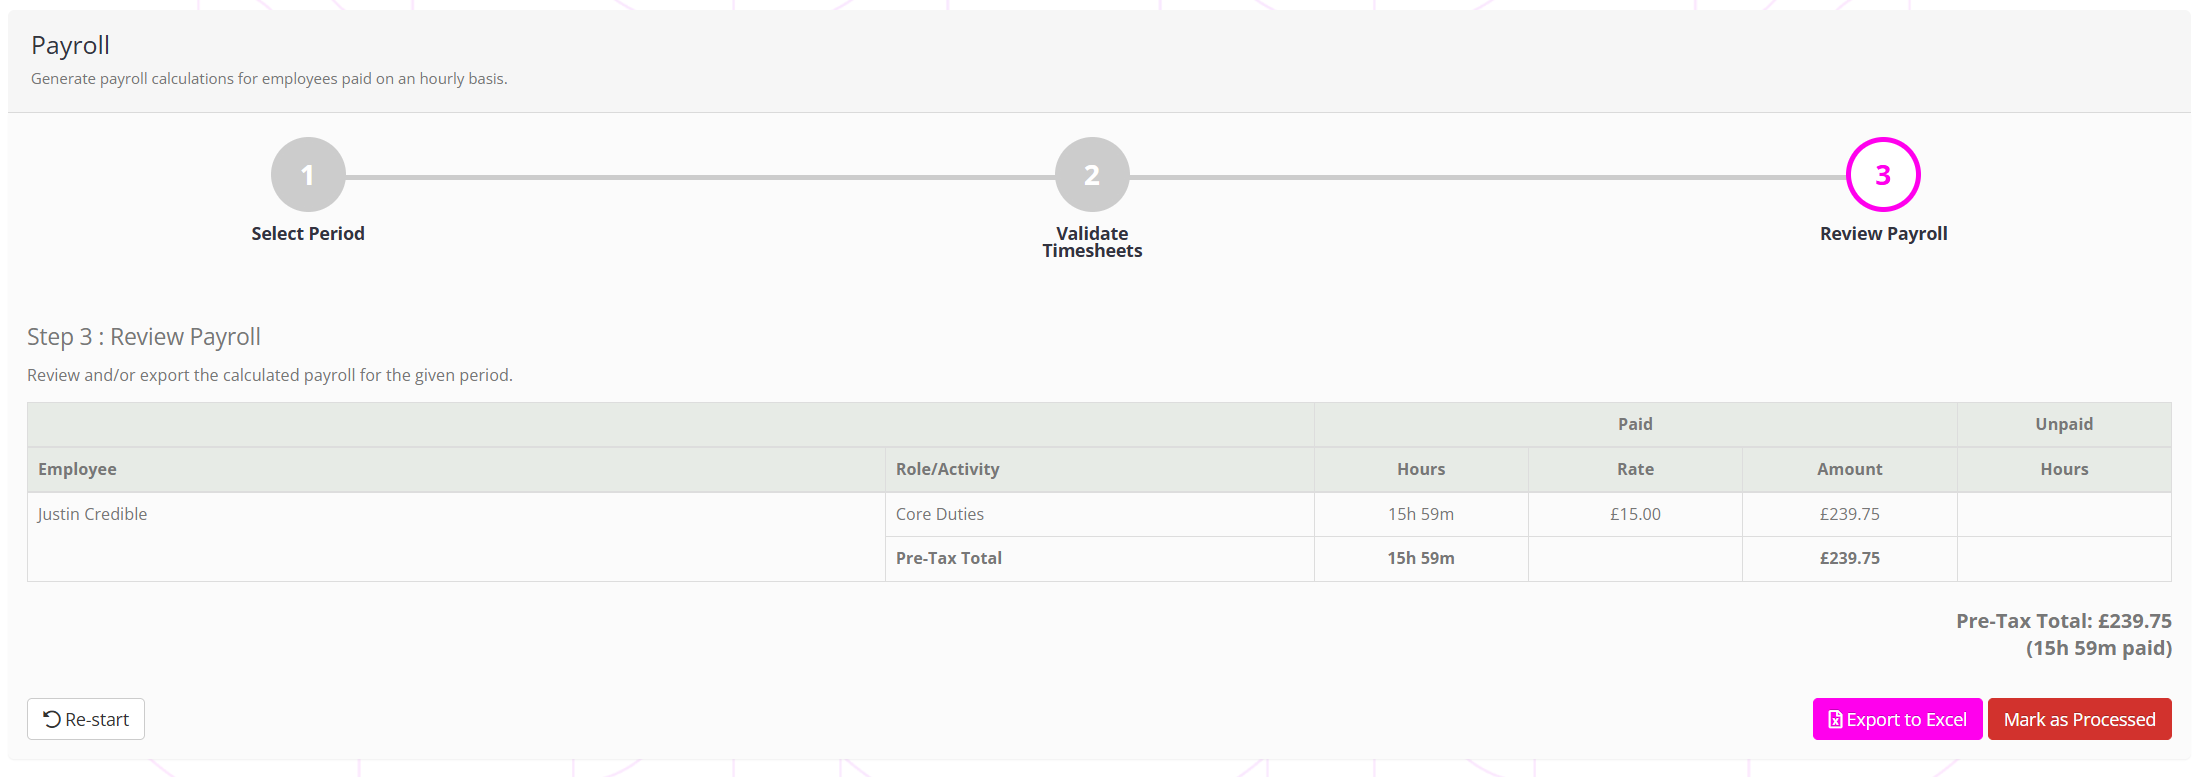Click the Amount column header
The width and height of the screenshot is (2202, 777).
[1849, 469]
